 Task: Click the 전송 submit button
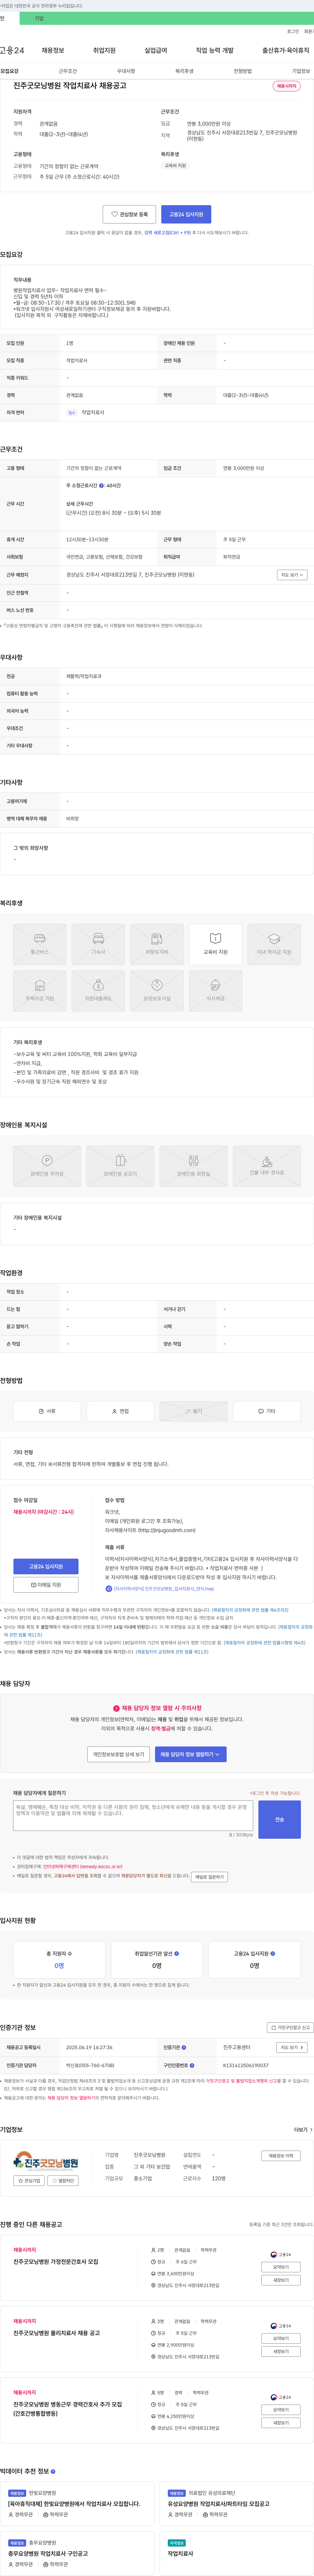(x=279, y=1819)
